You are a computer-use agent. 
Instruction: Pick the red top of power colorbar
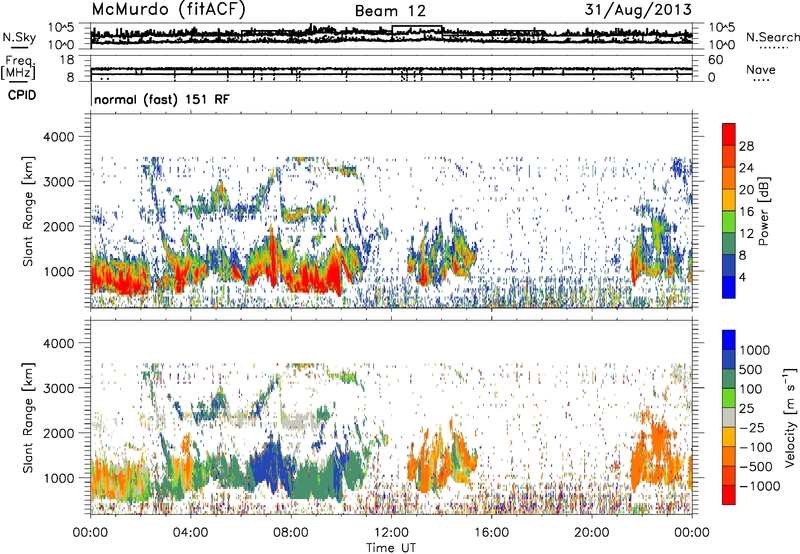729,134
